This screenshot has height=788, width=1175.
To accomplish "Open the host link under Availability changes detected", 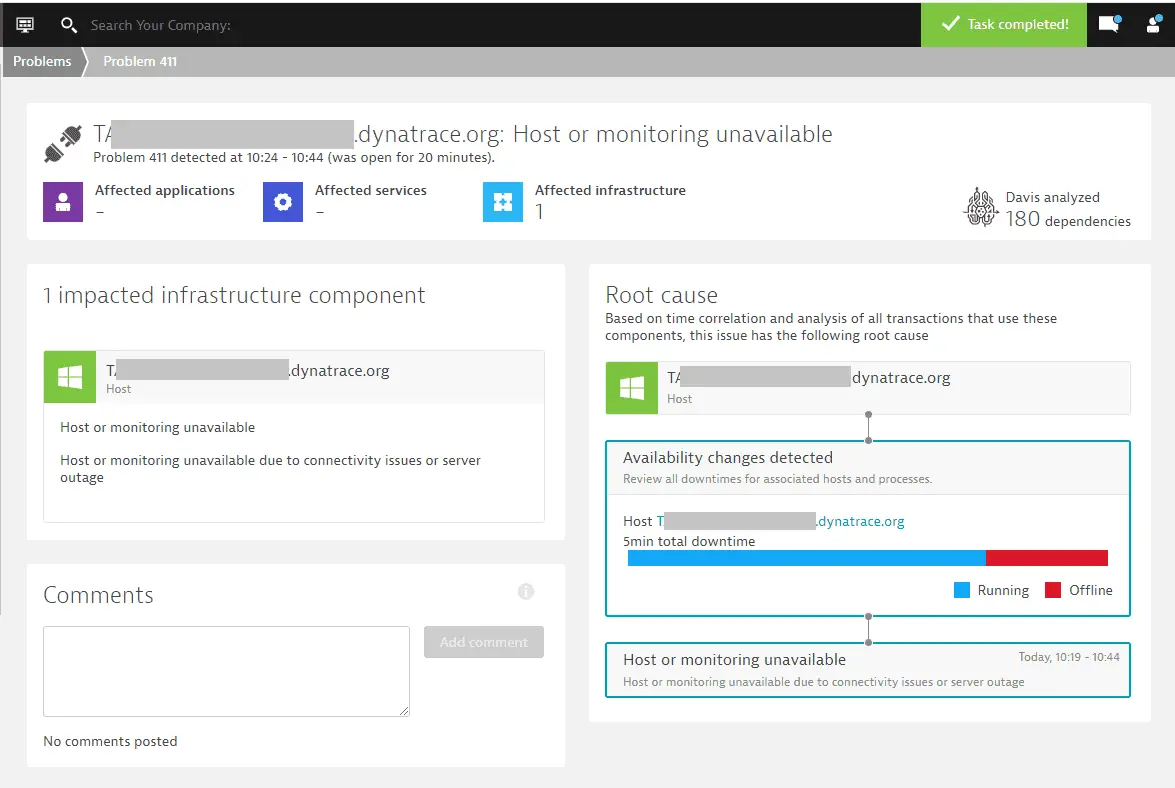I will [780, 521].
